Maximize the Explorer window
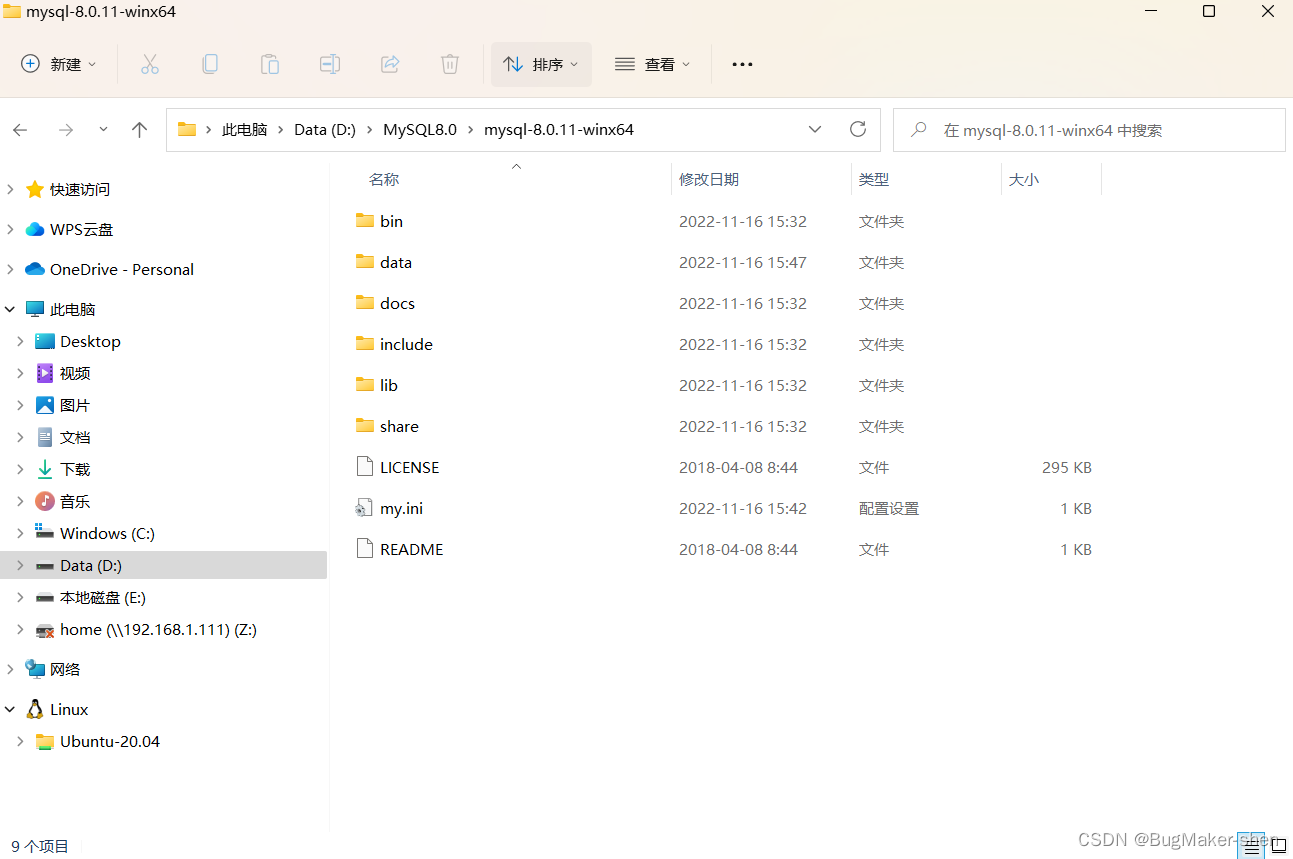The width and height of the screenshot is (1293, 859). (x=1208, y=11)
